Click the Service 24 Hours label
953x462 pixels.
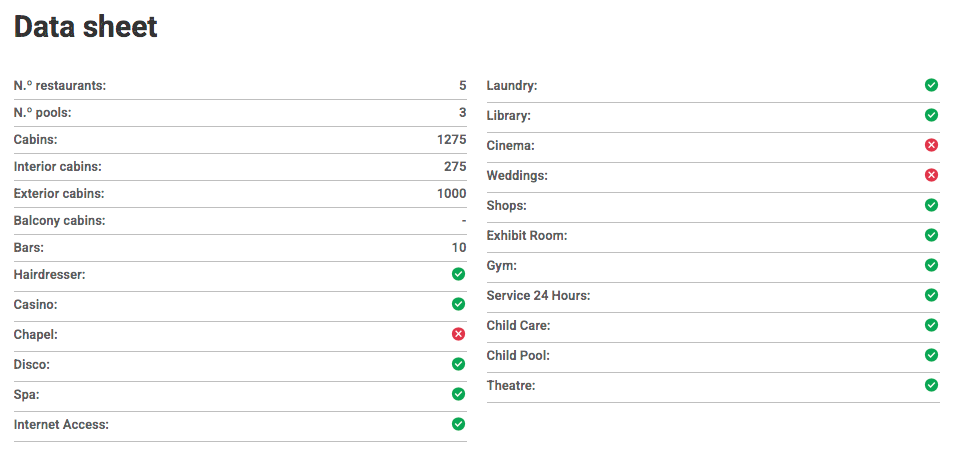[538, 296]
